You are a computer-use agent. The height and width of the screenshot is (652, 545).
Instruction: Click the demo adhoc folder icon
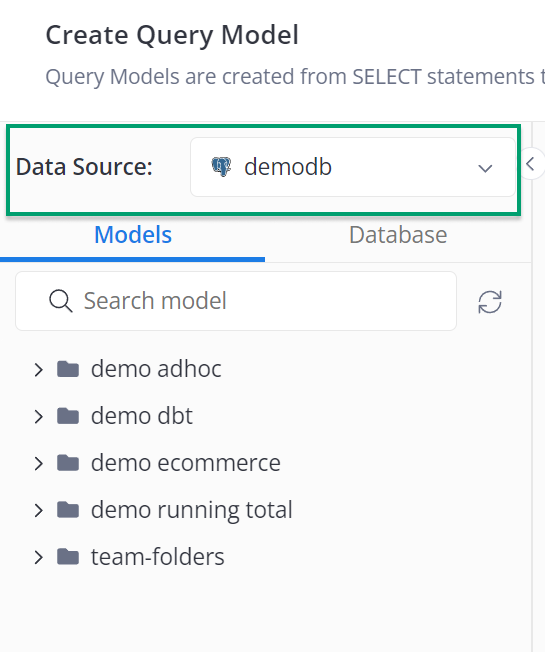(68, 369)
